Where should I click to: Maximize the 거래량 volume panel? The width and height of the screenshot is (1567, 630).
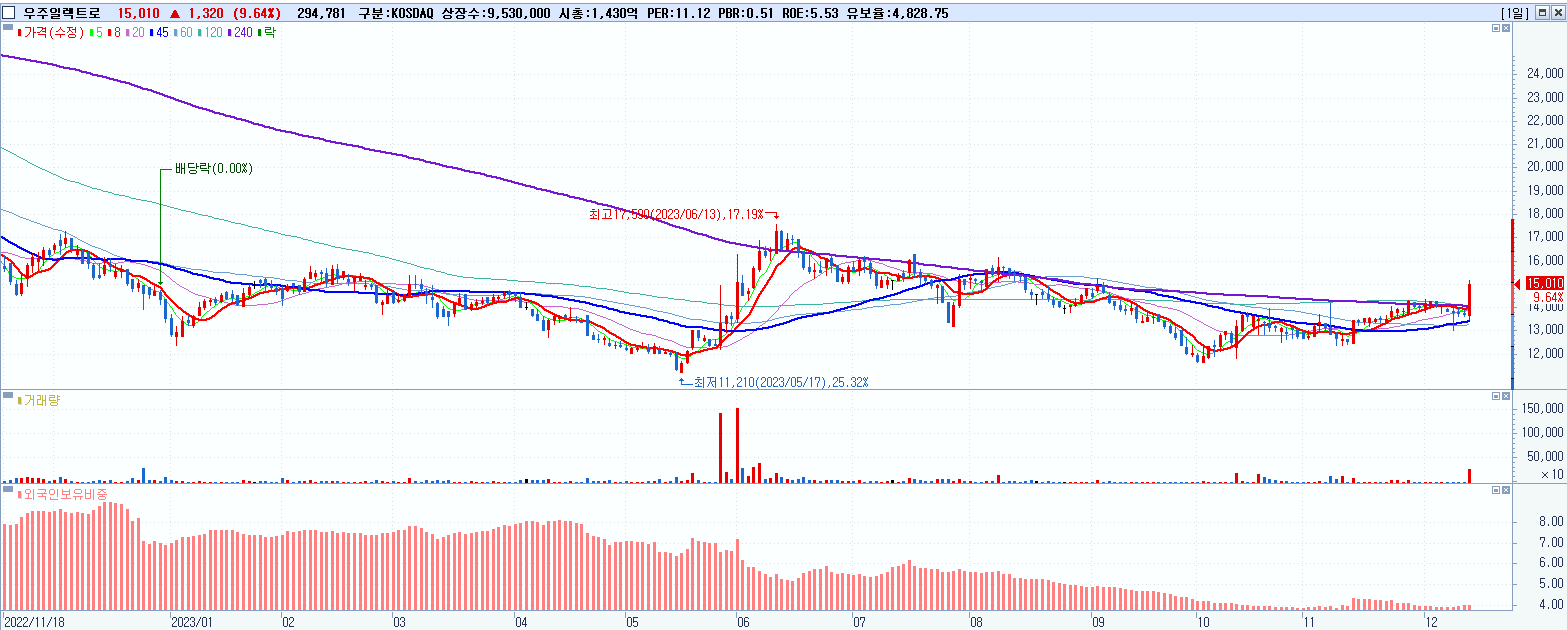1496,396
